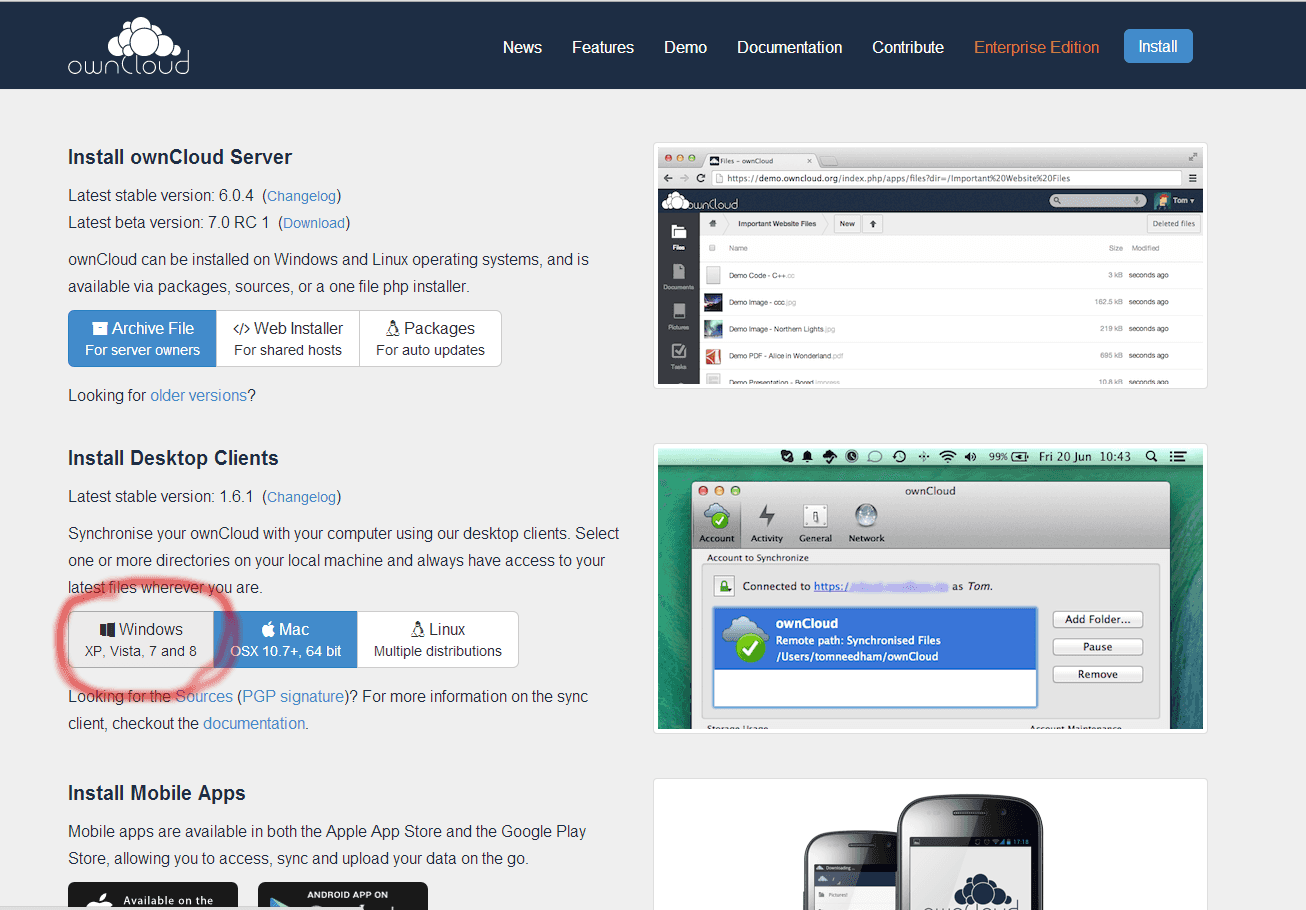Click the cloud icon in Mac menu bar screenshot

pos(829,456)
